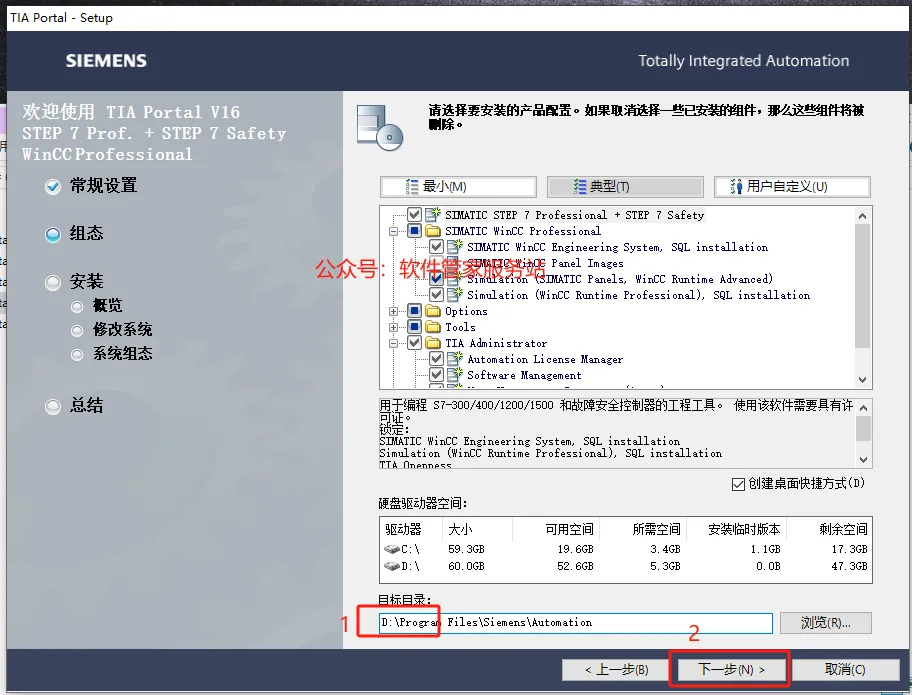Click the Simulation WinCC Runtime Professional component icon

455,295
